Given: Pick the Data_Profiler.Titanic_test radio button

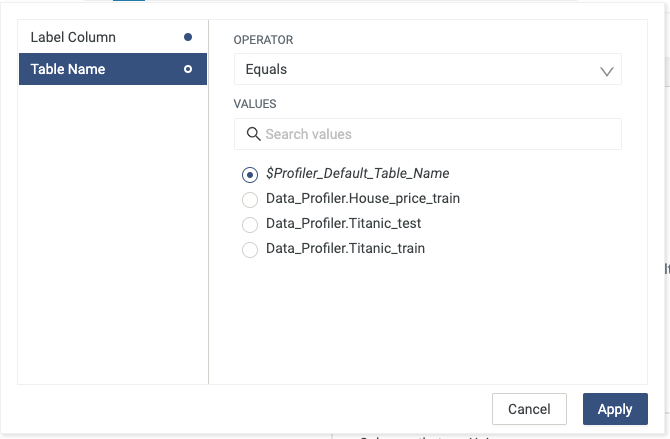Looking at the screenshot, I should (x=250, y=224).
